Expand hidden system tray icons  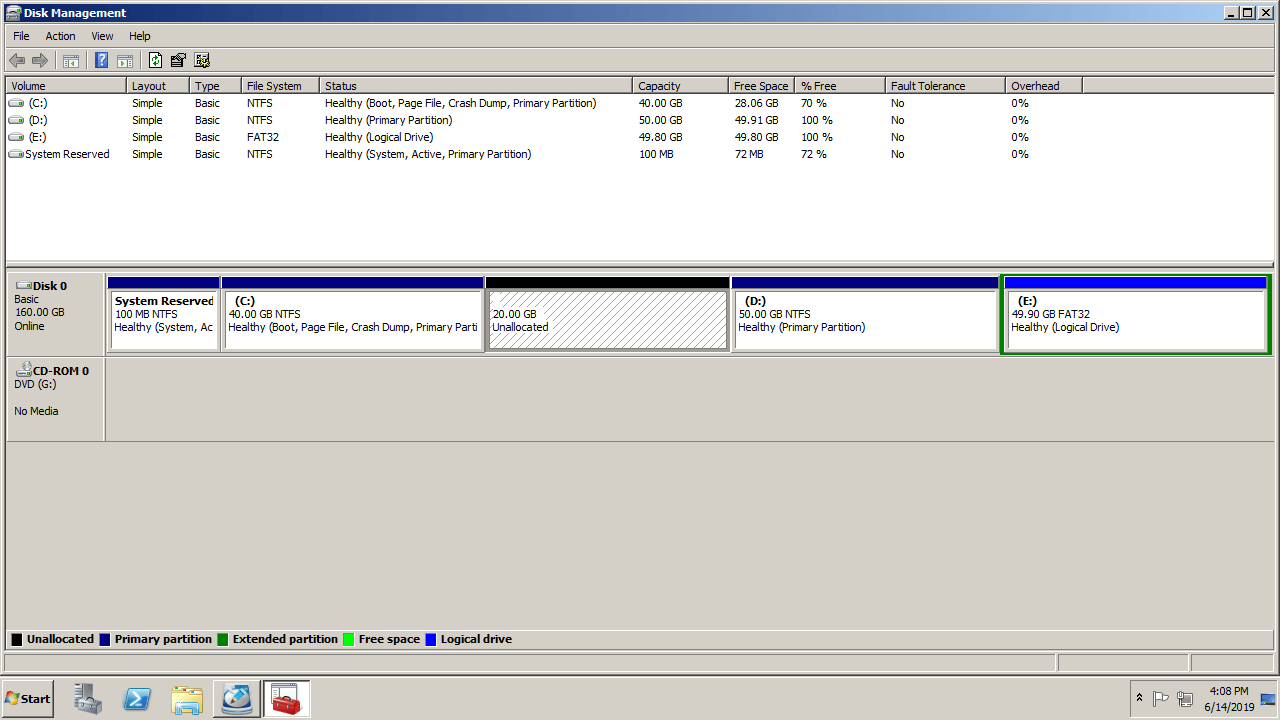tap(1139, 698)
